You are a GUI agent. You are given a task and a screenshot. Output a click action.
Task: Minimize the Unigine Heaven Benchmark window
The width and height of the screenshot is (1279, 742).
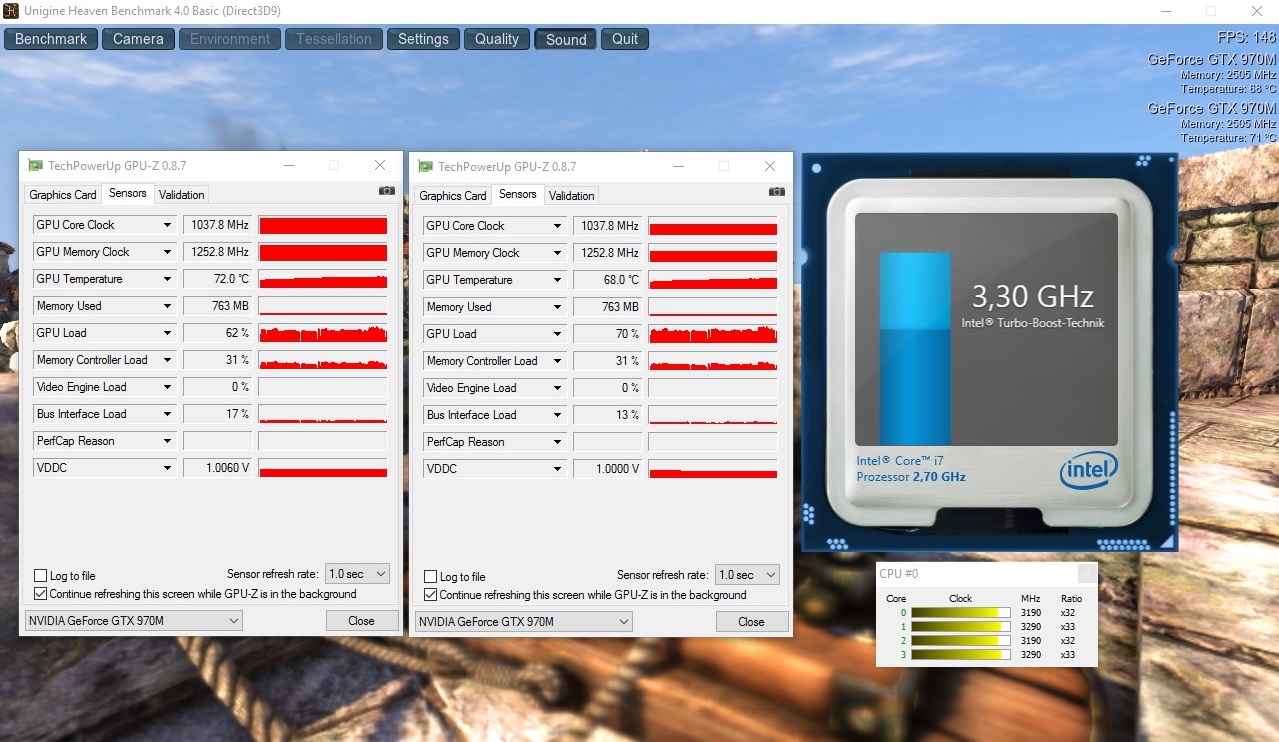coord(1166,10)
